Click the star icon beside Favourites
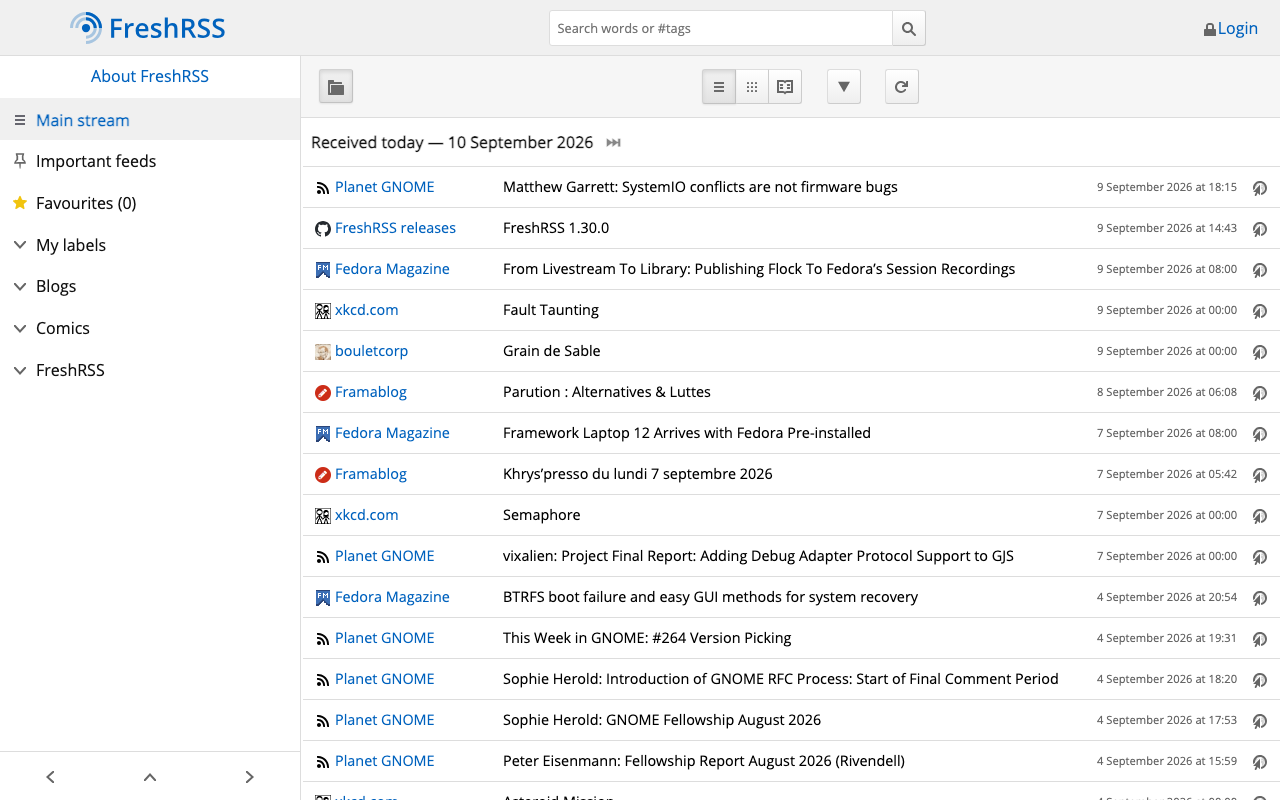 pos(20,203)
